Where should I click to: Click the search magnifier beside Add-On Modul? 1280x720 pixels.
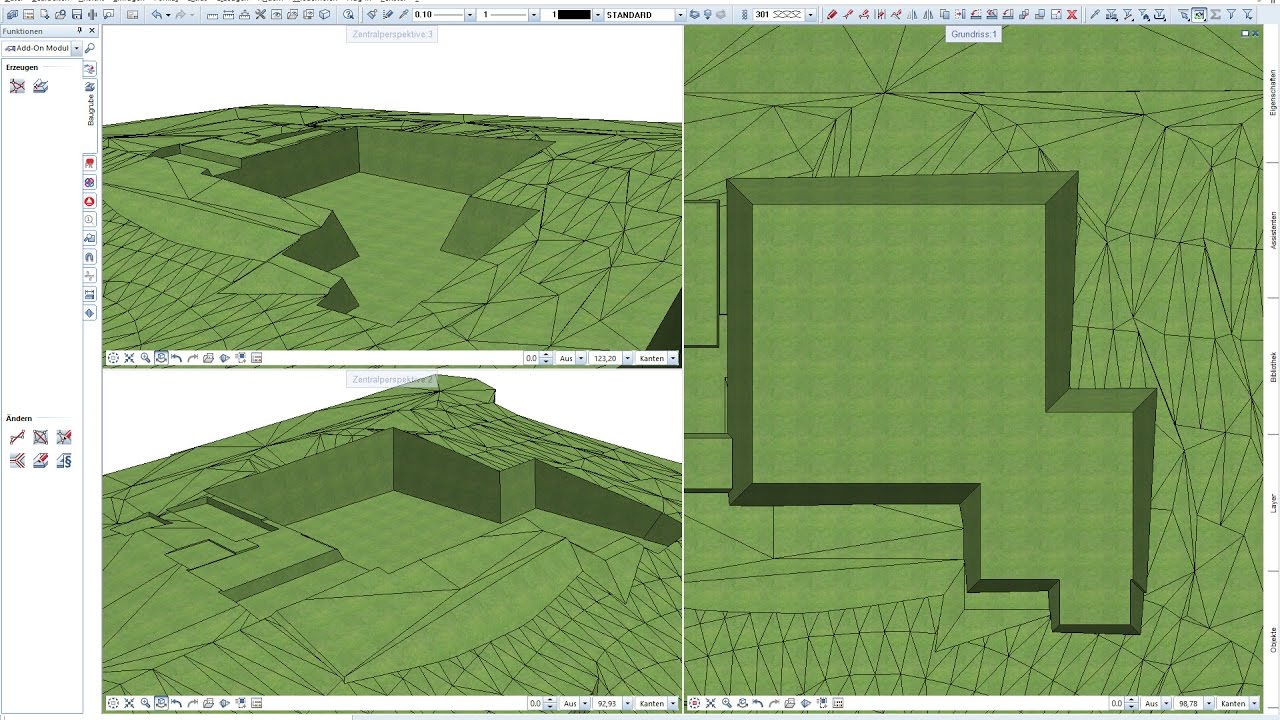(x=89, y=48)
